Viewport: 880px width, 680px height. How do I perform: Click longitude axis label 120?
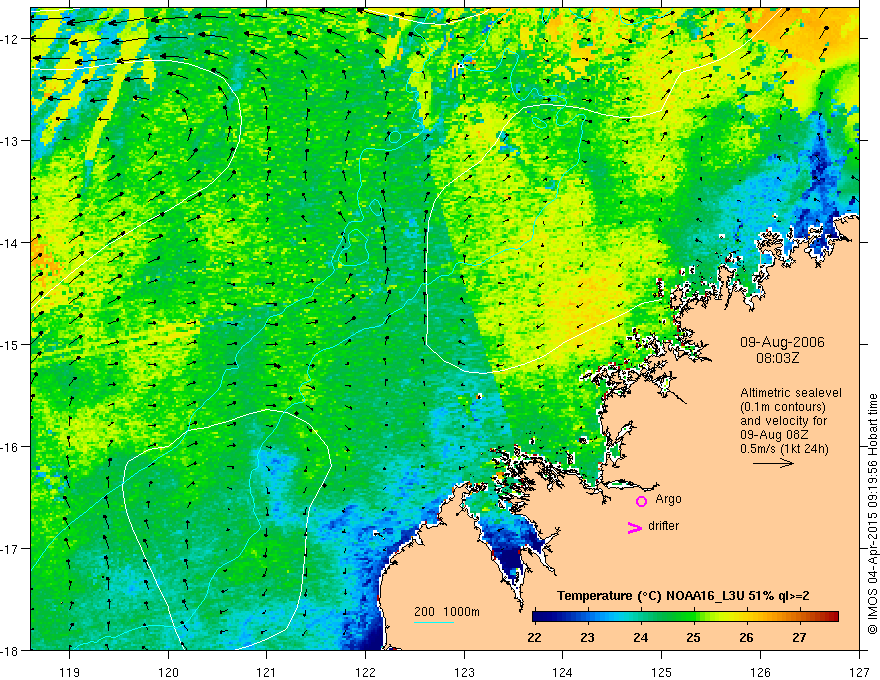point(168,672)
